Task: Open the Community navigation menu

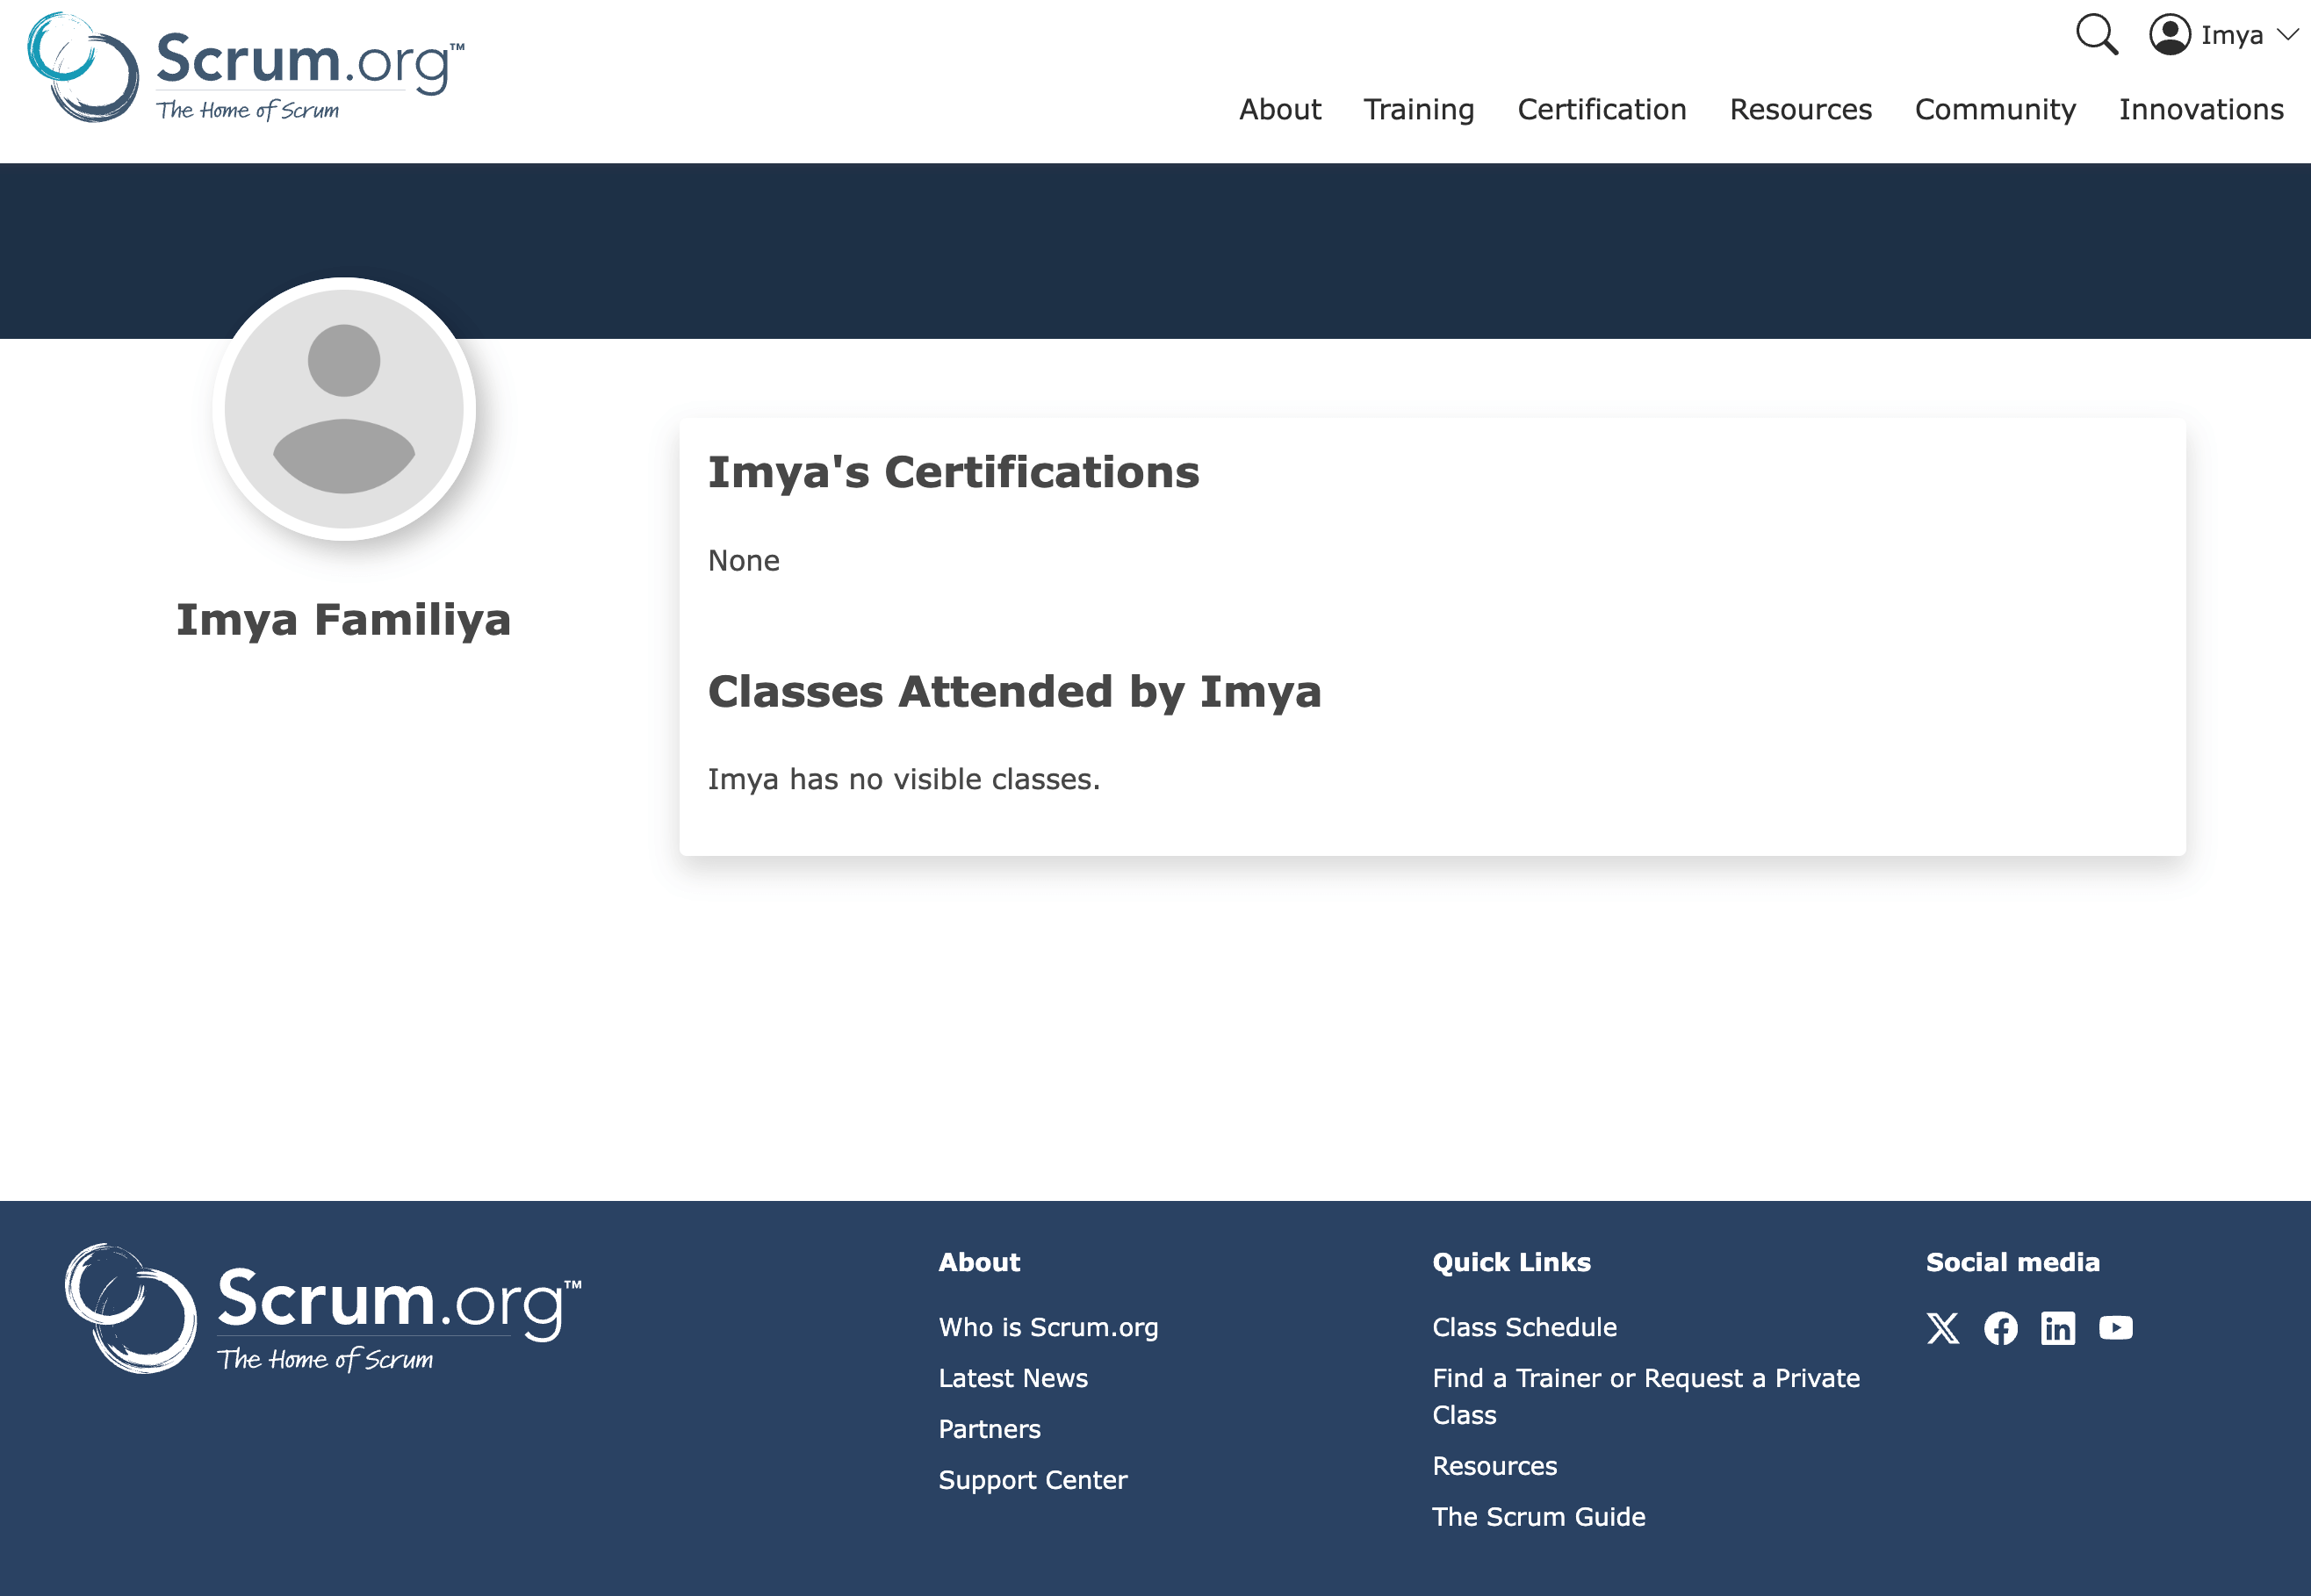Action: 1995,109
